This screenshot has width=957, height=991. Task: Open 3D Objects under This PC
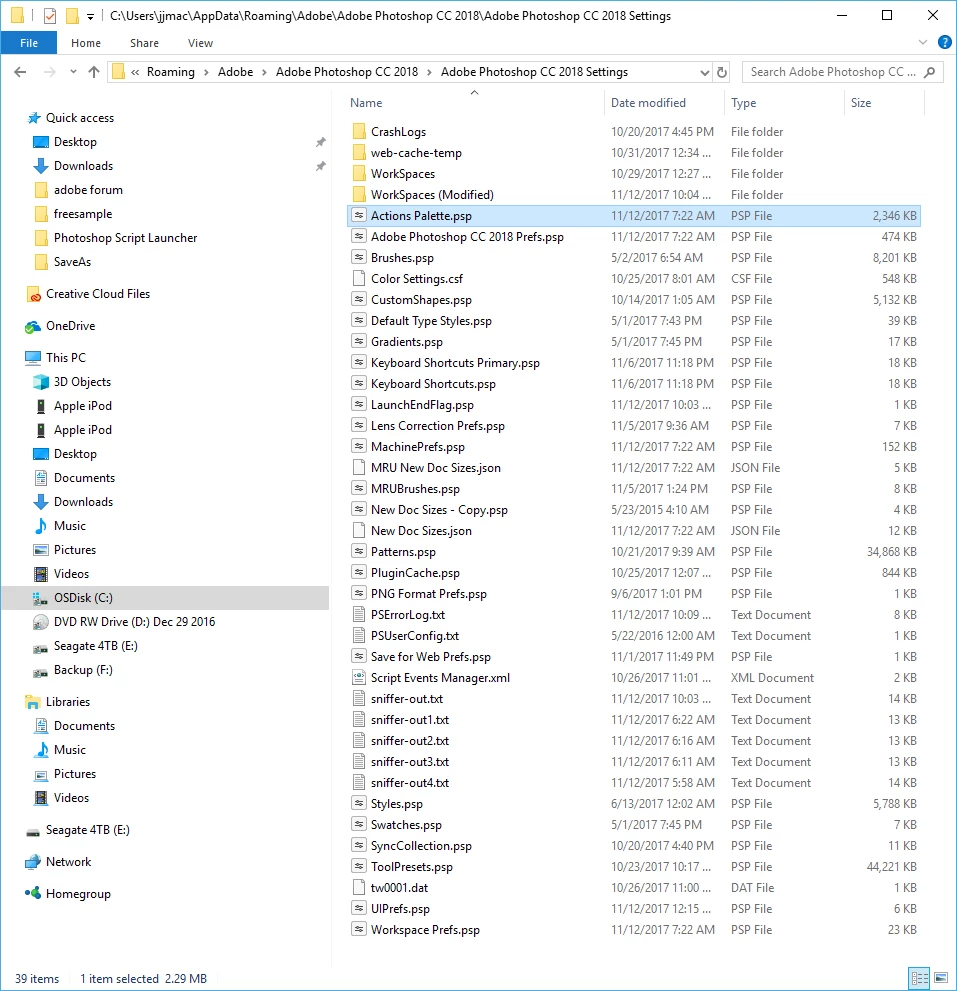[x=82, y=382]
